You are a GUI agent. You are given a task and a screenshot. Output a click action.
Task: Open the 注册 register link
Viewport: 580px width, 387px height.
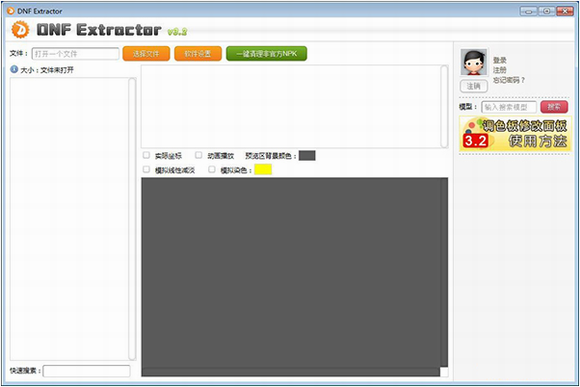pyautogui.click(x=499, y=70)
